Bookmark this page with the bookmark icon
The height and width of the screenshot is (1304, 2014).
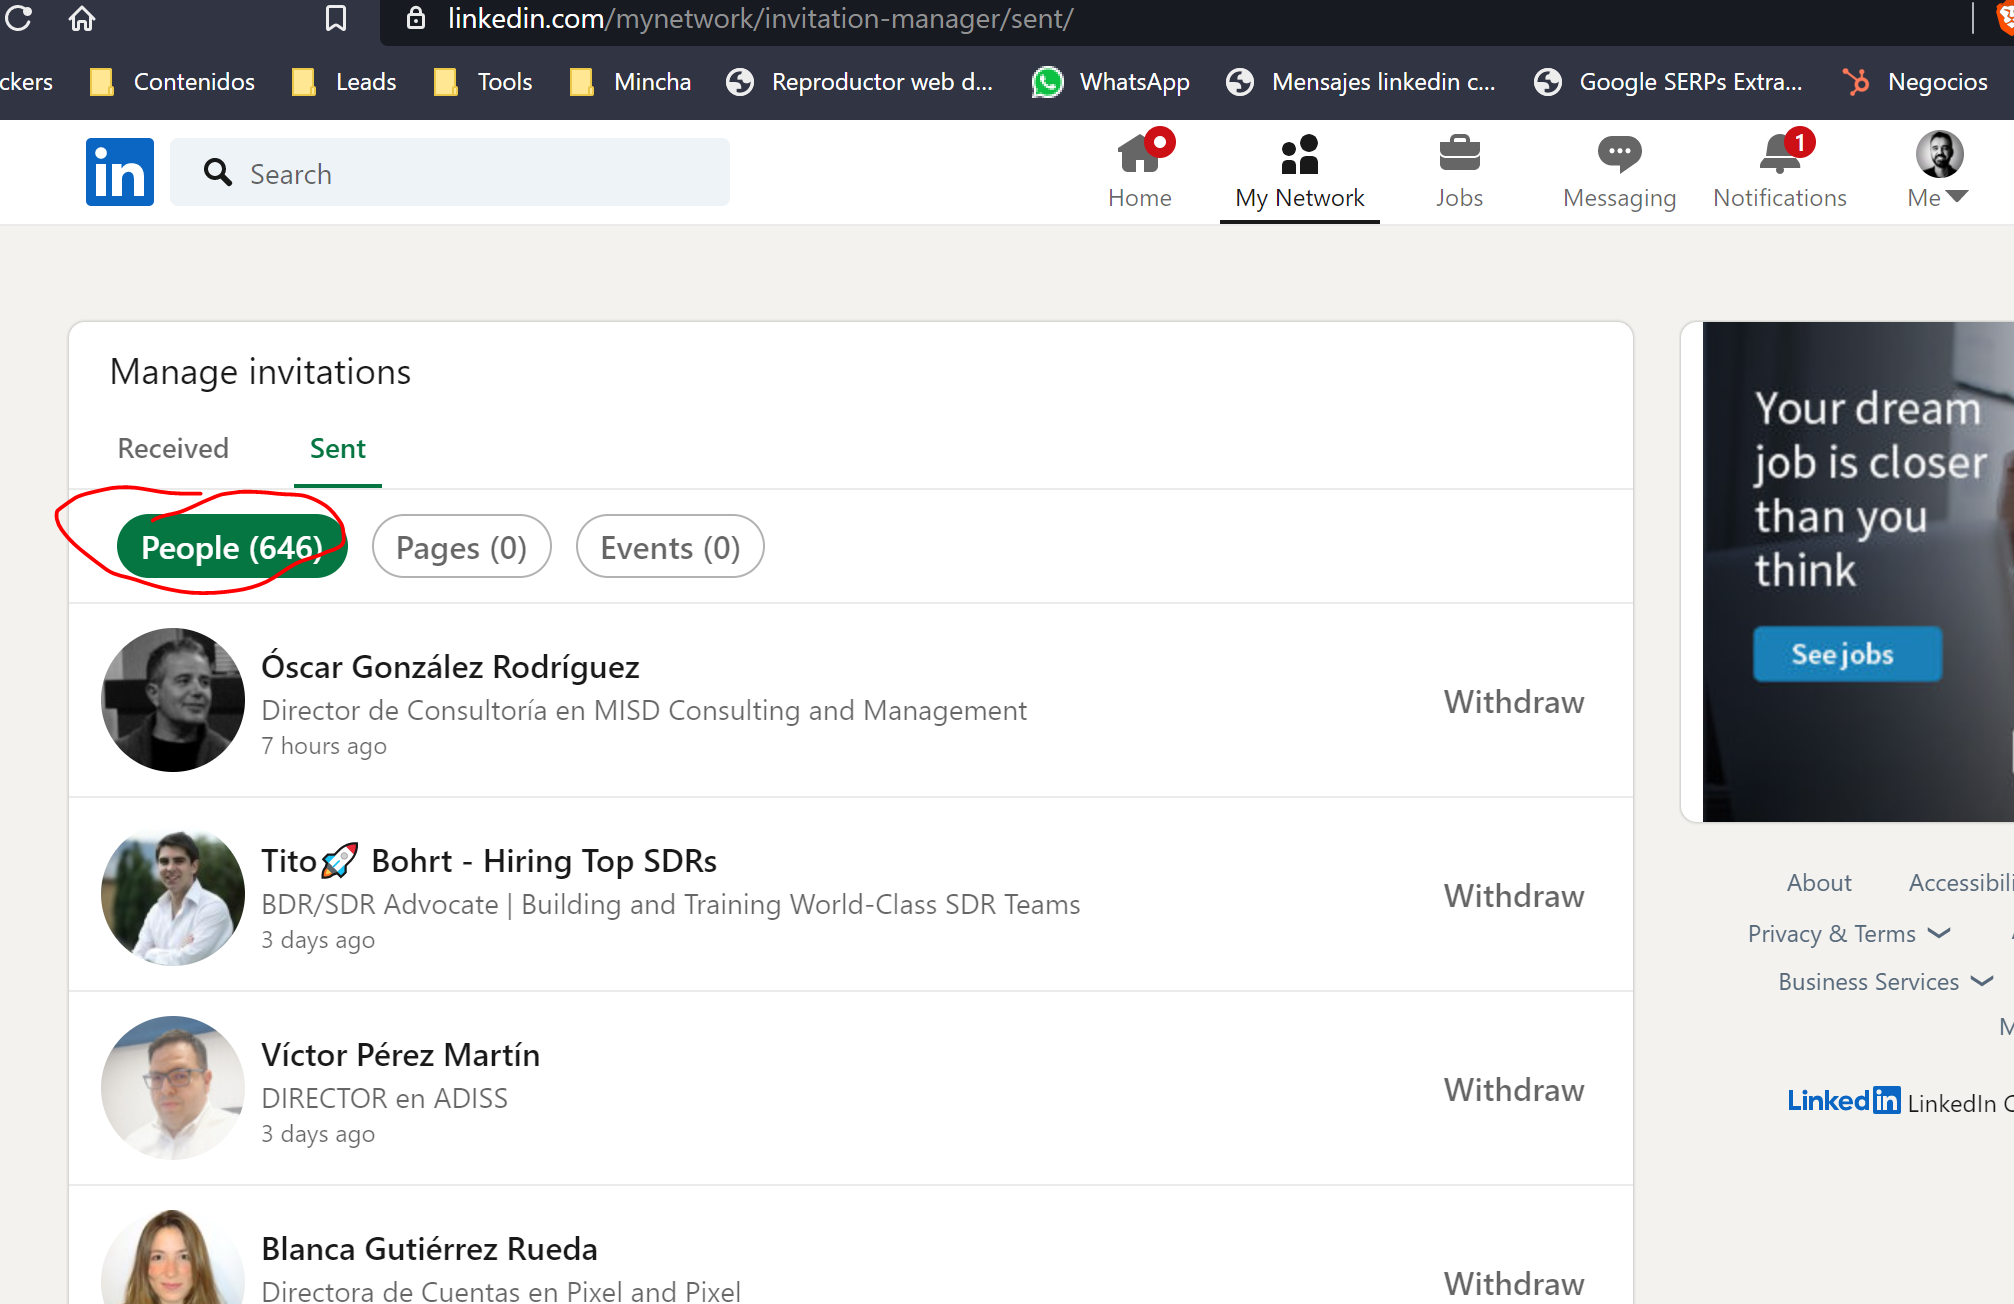click(336, 18)
